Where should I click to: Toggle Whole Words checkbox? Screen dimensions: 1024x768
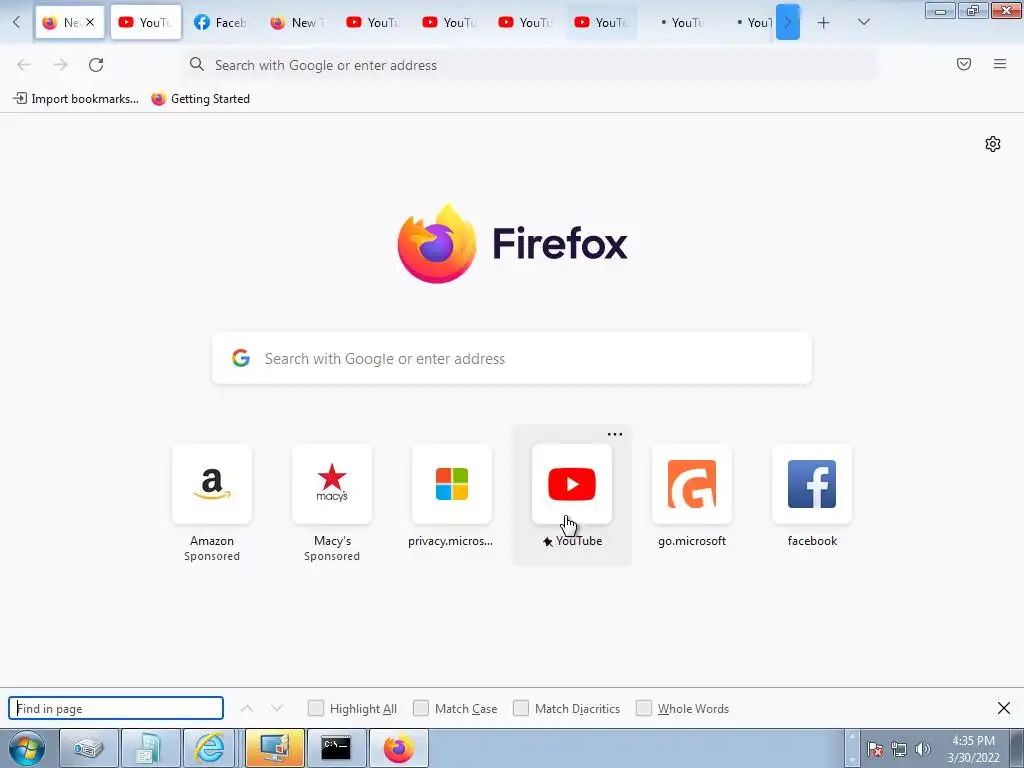pos(644,709)
